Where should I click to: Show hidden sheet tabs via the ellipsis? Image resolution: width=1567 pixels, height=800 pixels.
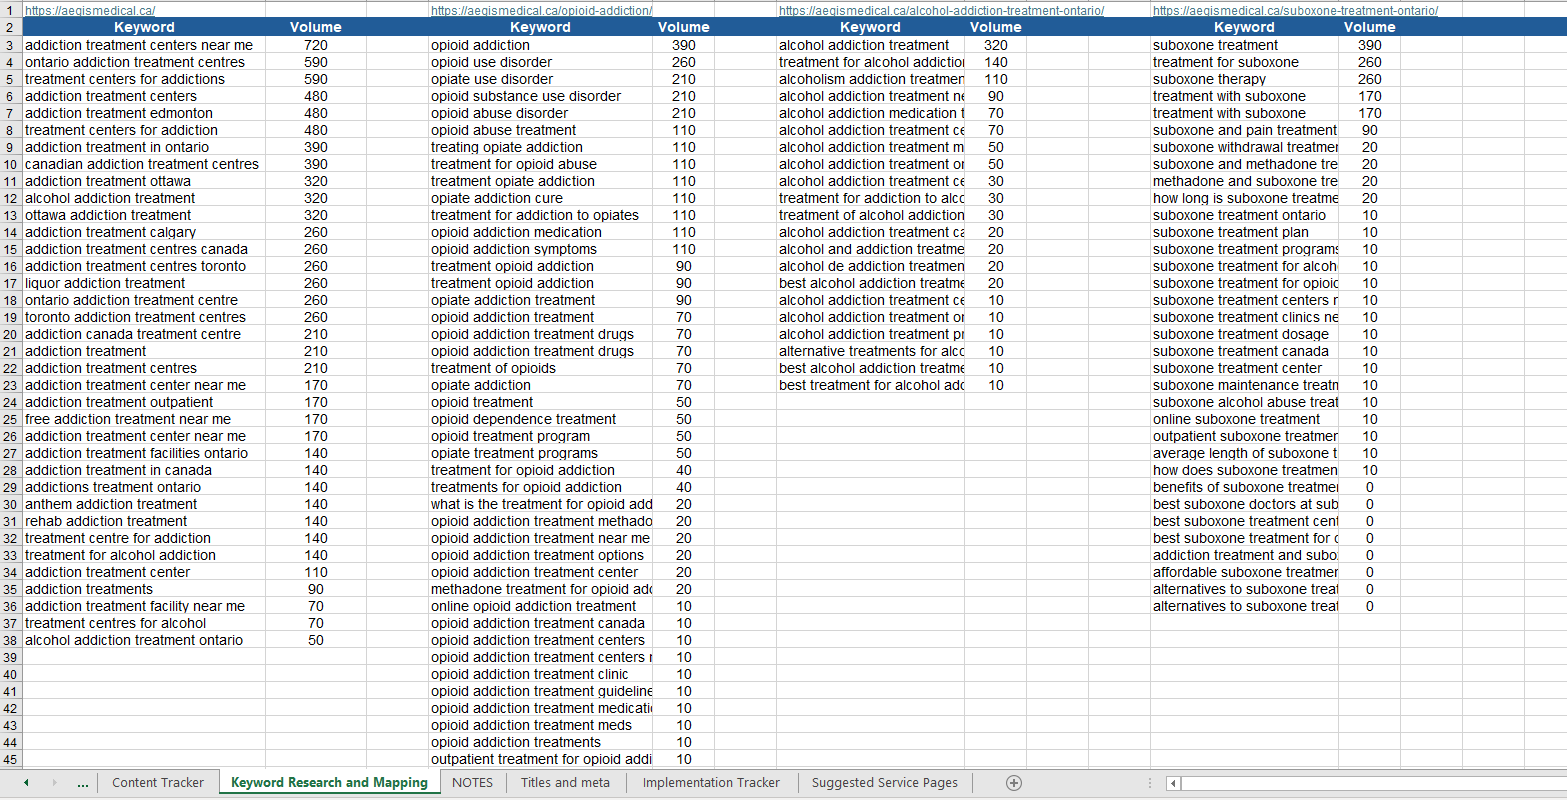[x=82, y=783]
